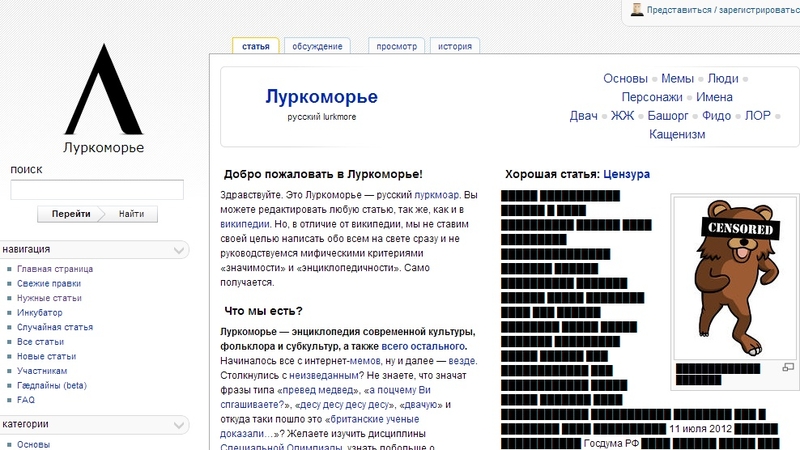This screenshot has width=800, height=450.
Task: Follow the везде link
Action: [462, 361]
